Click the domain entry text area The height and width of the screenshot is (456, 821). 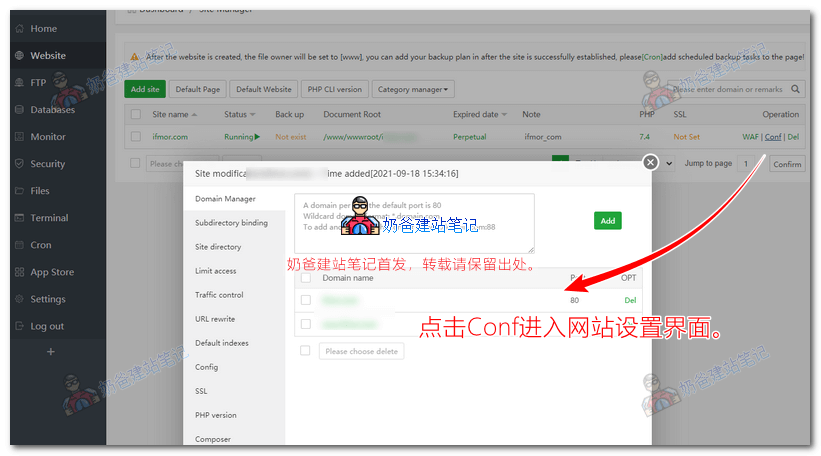point(414,224)
